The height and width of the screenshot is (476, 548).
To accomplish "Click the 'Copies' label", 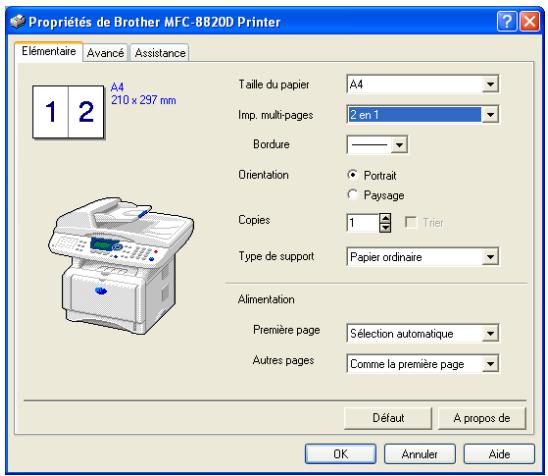I will pyautogui.click(x=254, y=220).
